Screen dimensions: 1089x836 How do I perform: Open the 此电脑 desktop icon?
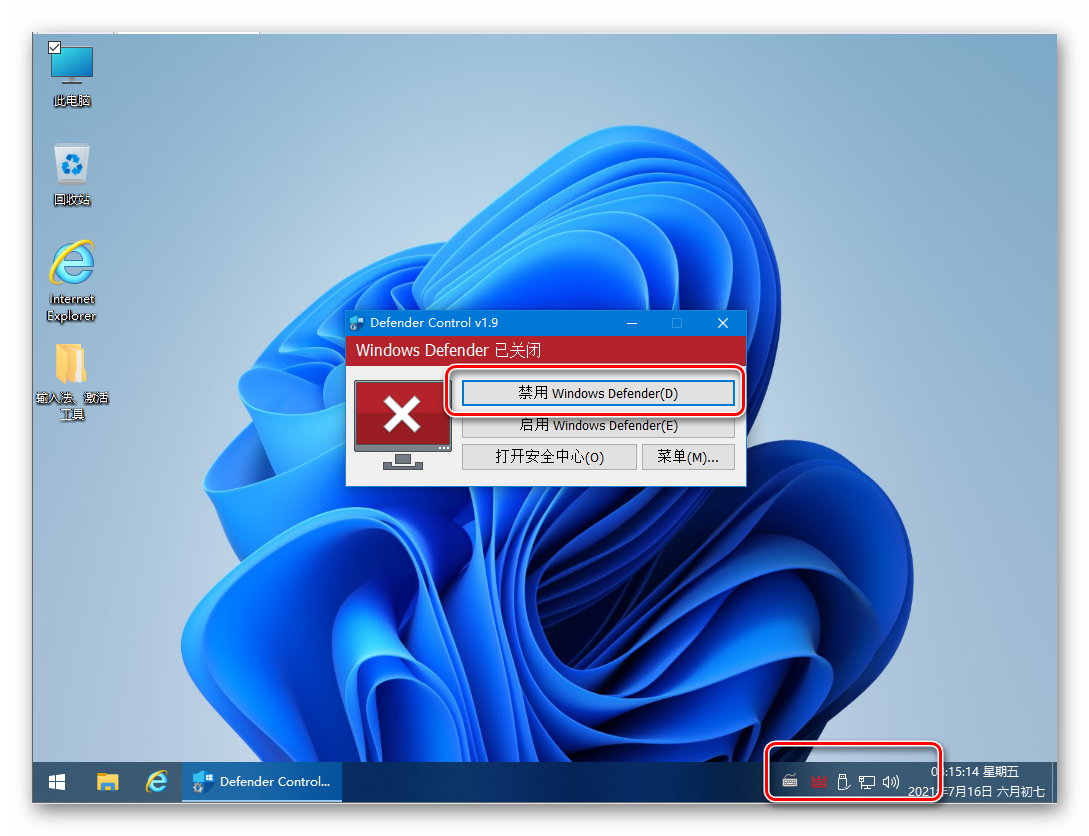72,75
